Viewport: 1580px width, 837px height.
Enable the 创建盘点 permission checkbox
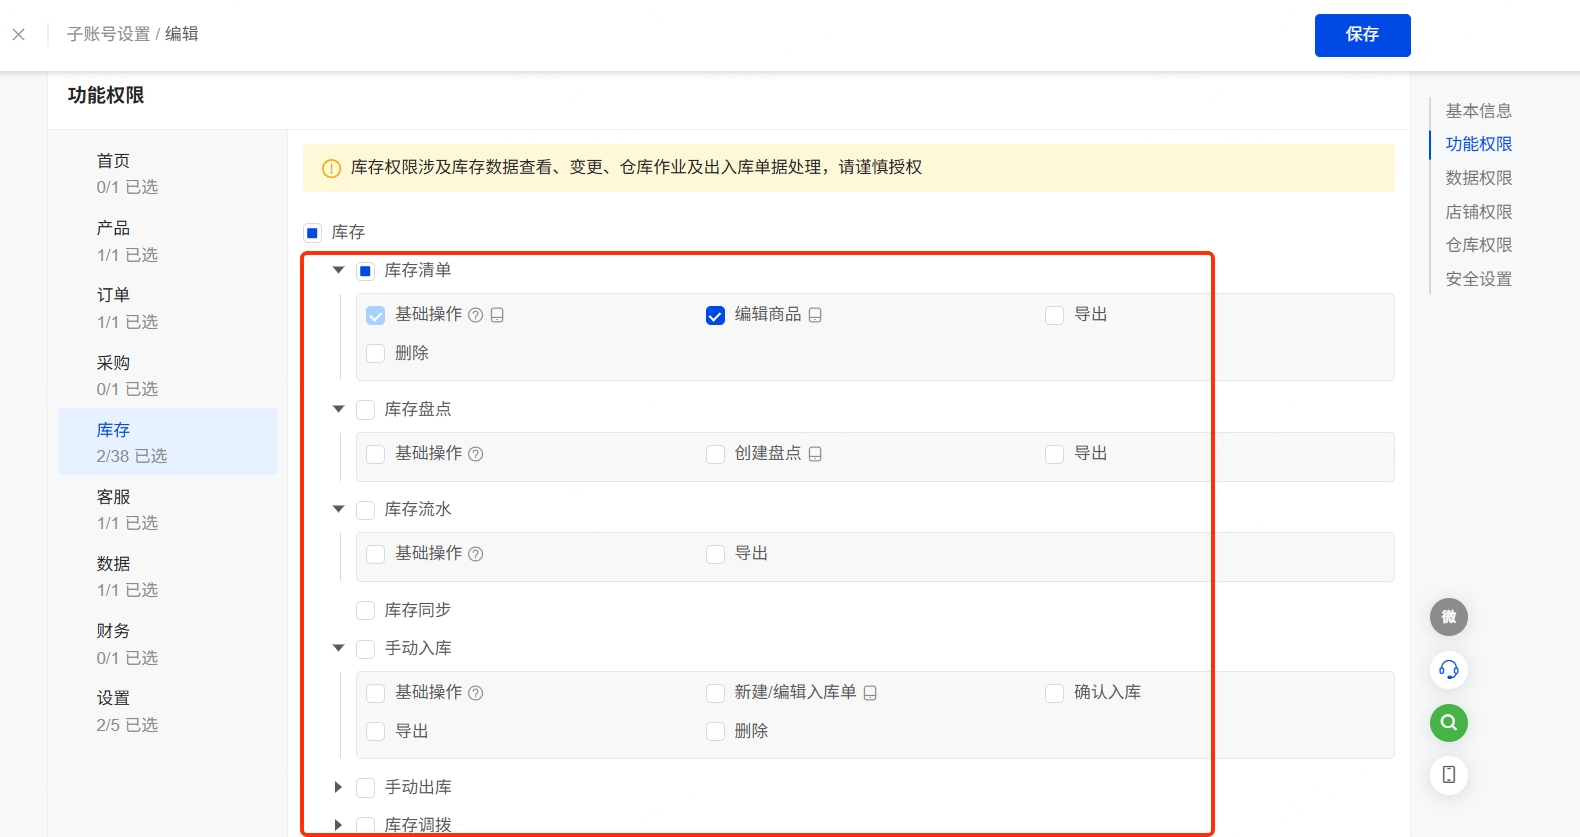tap(715, 455)
